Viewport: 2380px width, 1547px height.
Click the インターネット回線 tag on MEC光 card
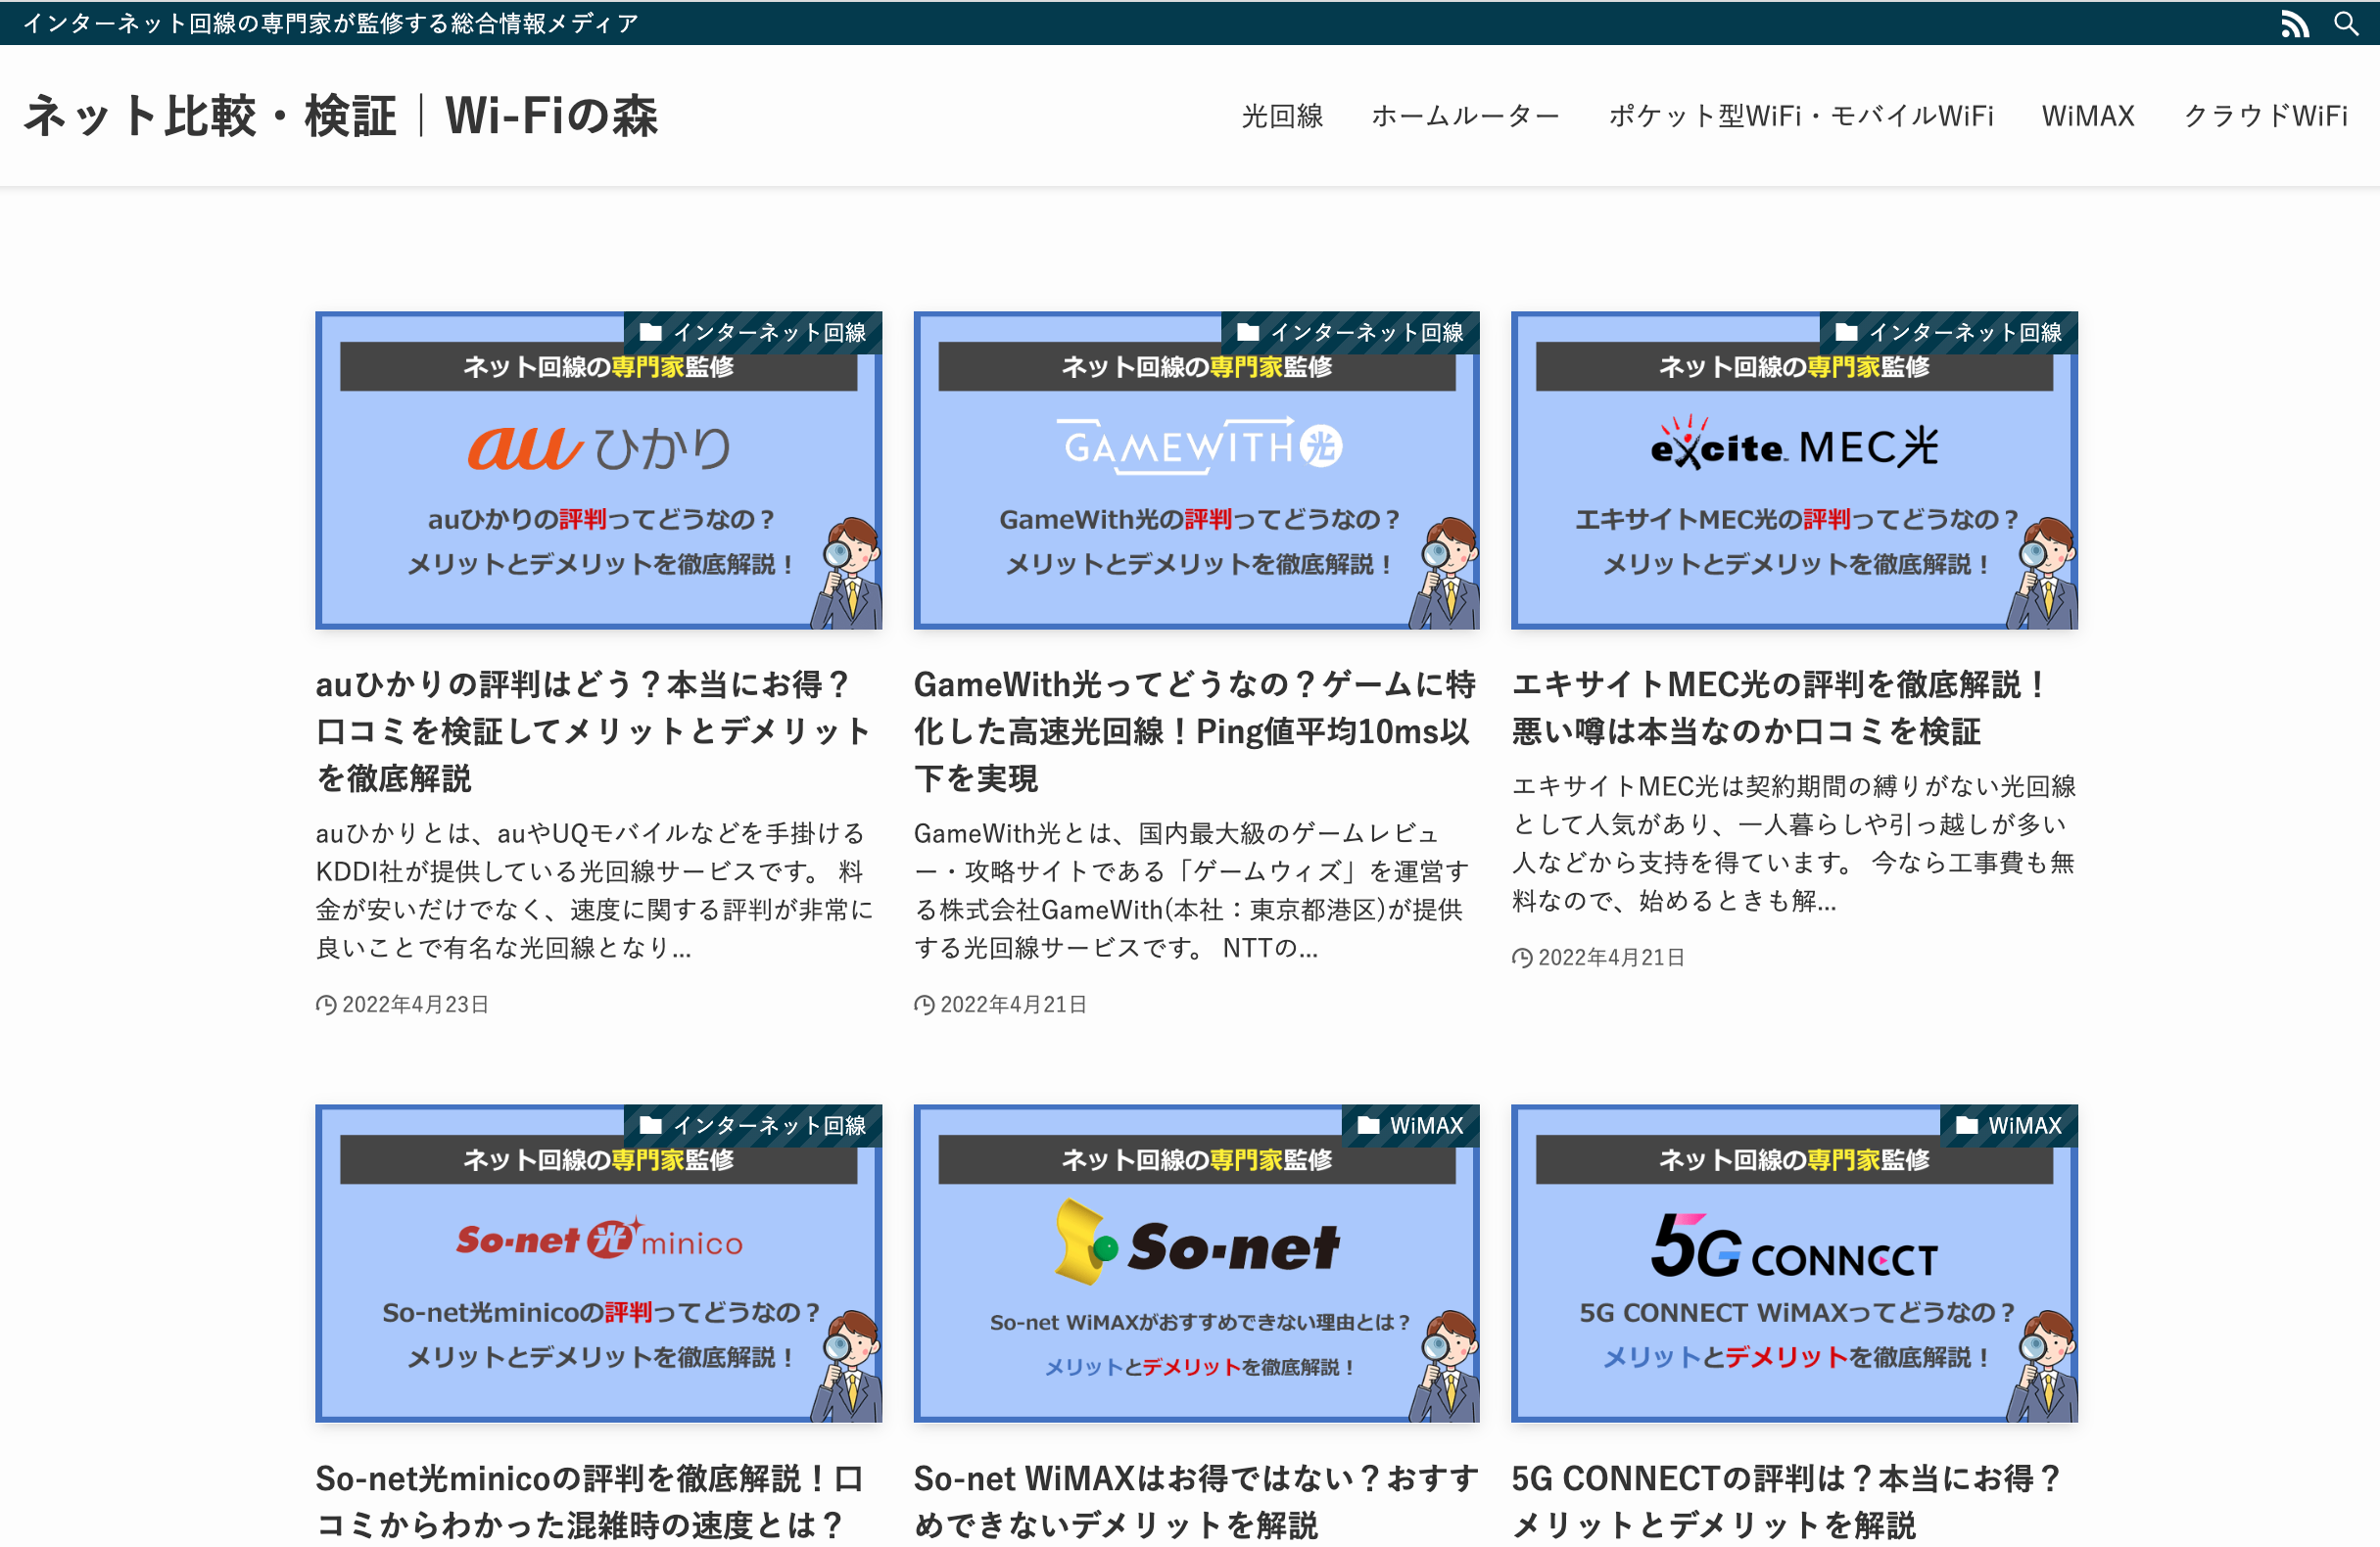coord(1949,332)
